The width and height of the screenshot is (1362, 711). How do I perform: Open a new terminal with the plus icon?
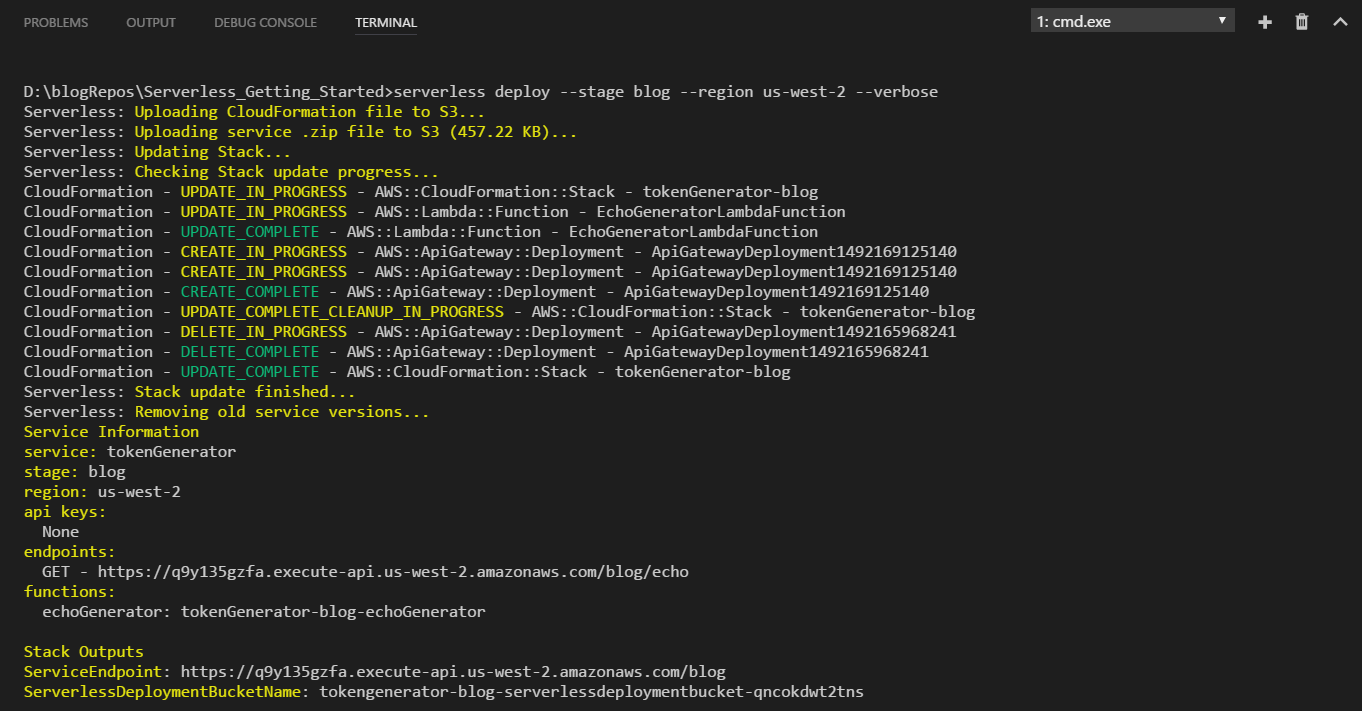[x=1264, y=22]
